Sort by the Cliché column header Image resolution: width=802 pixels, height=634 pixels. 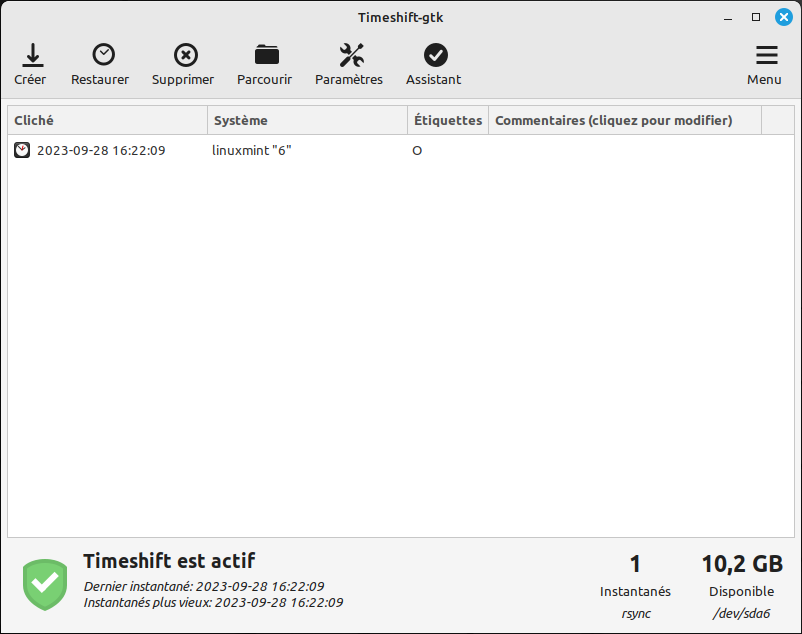pos(107,120)
